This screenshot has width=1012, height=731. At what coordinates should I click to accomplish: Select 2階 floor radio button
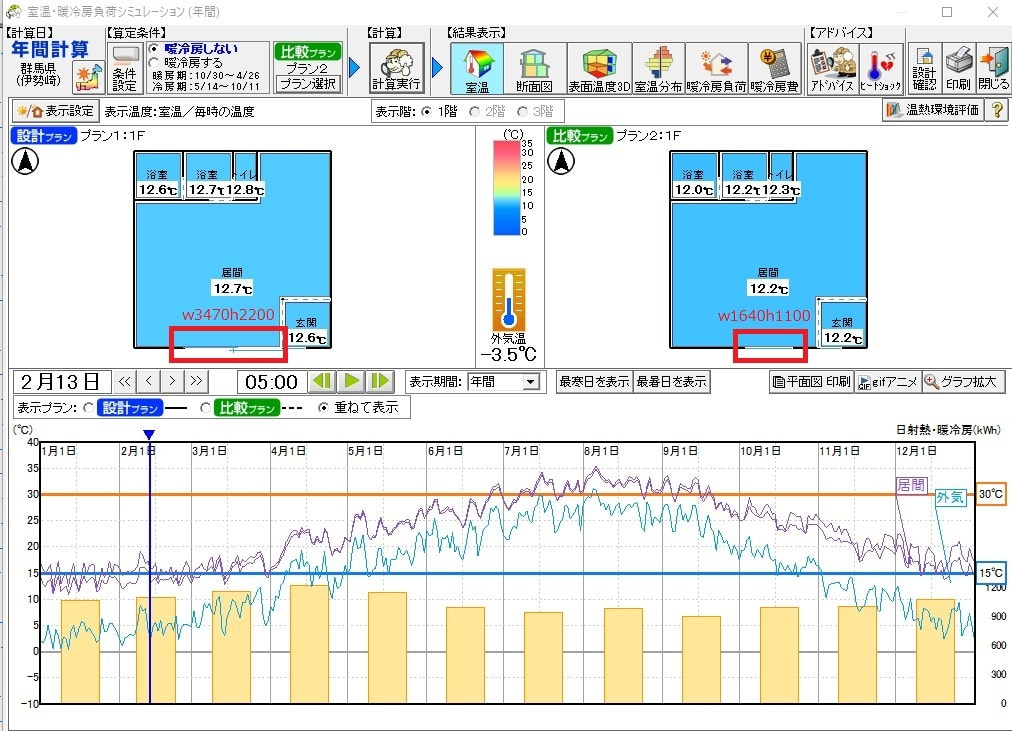tap(474, 112)
